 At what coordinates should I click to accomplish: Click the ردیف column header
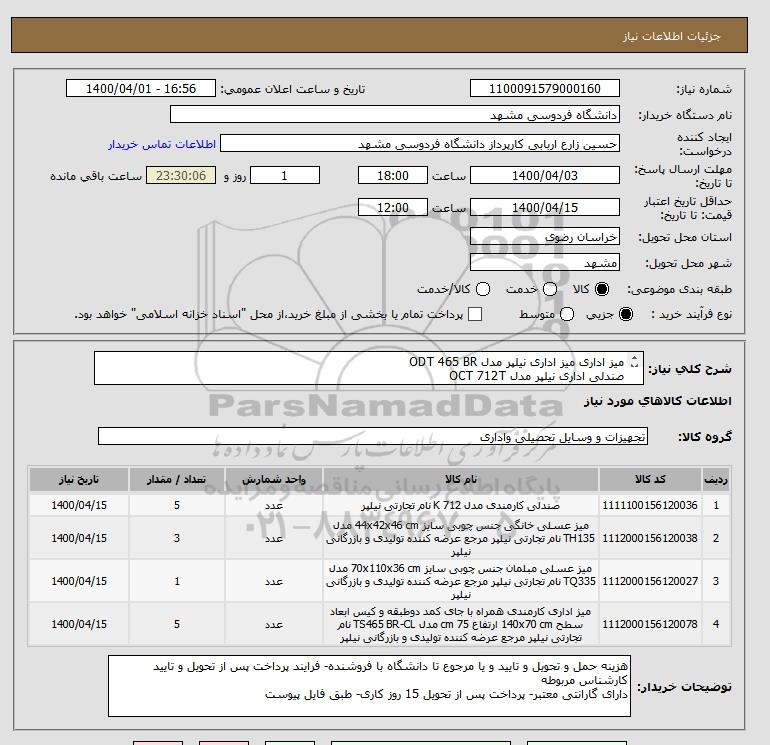pyautogui.click(x=716, y=479)
